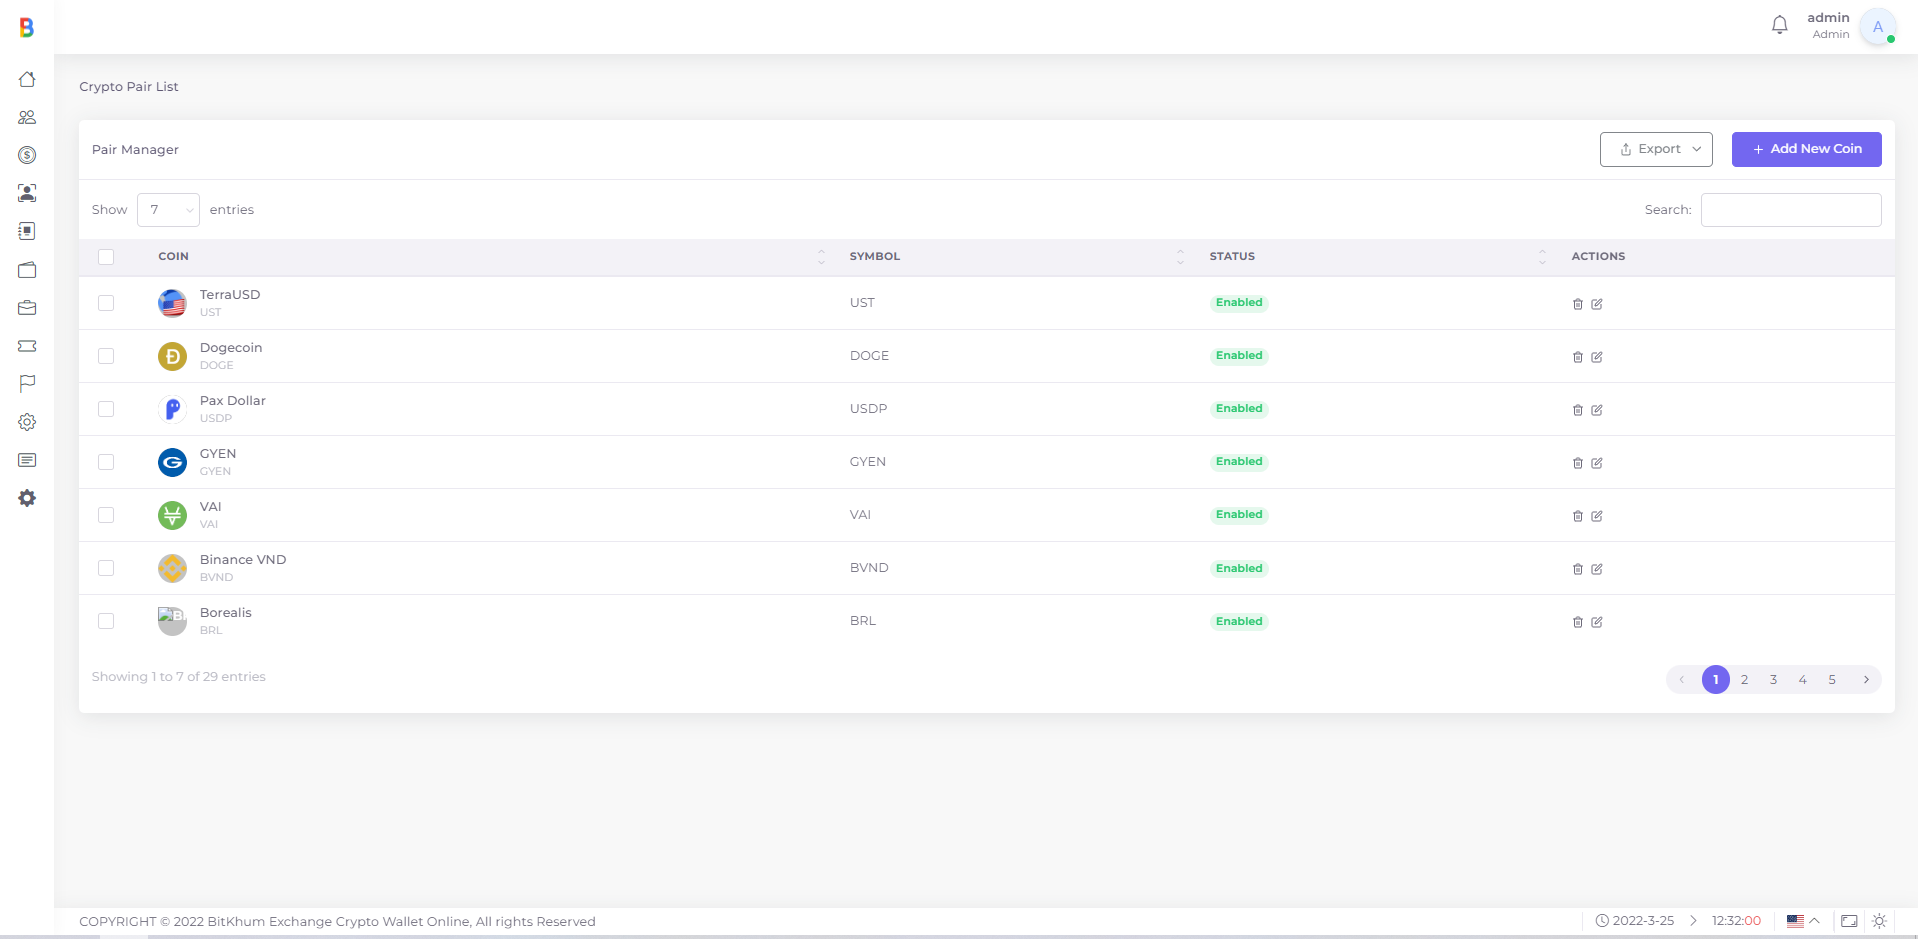
Task: Click the notification bell icon
Action: [x=1779, y=25]
